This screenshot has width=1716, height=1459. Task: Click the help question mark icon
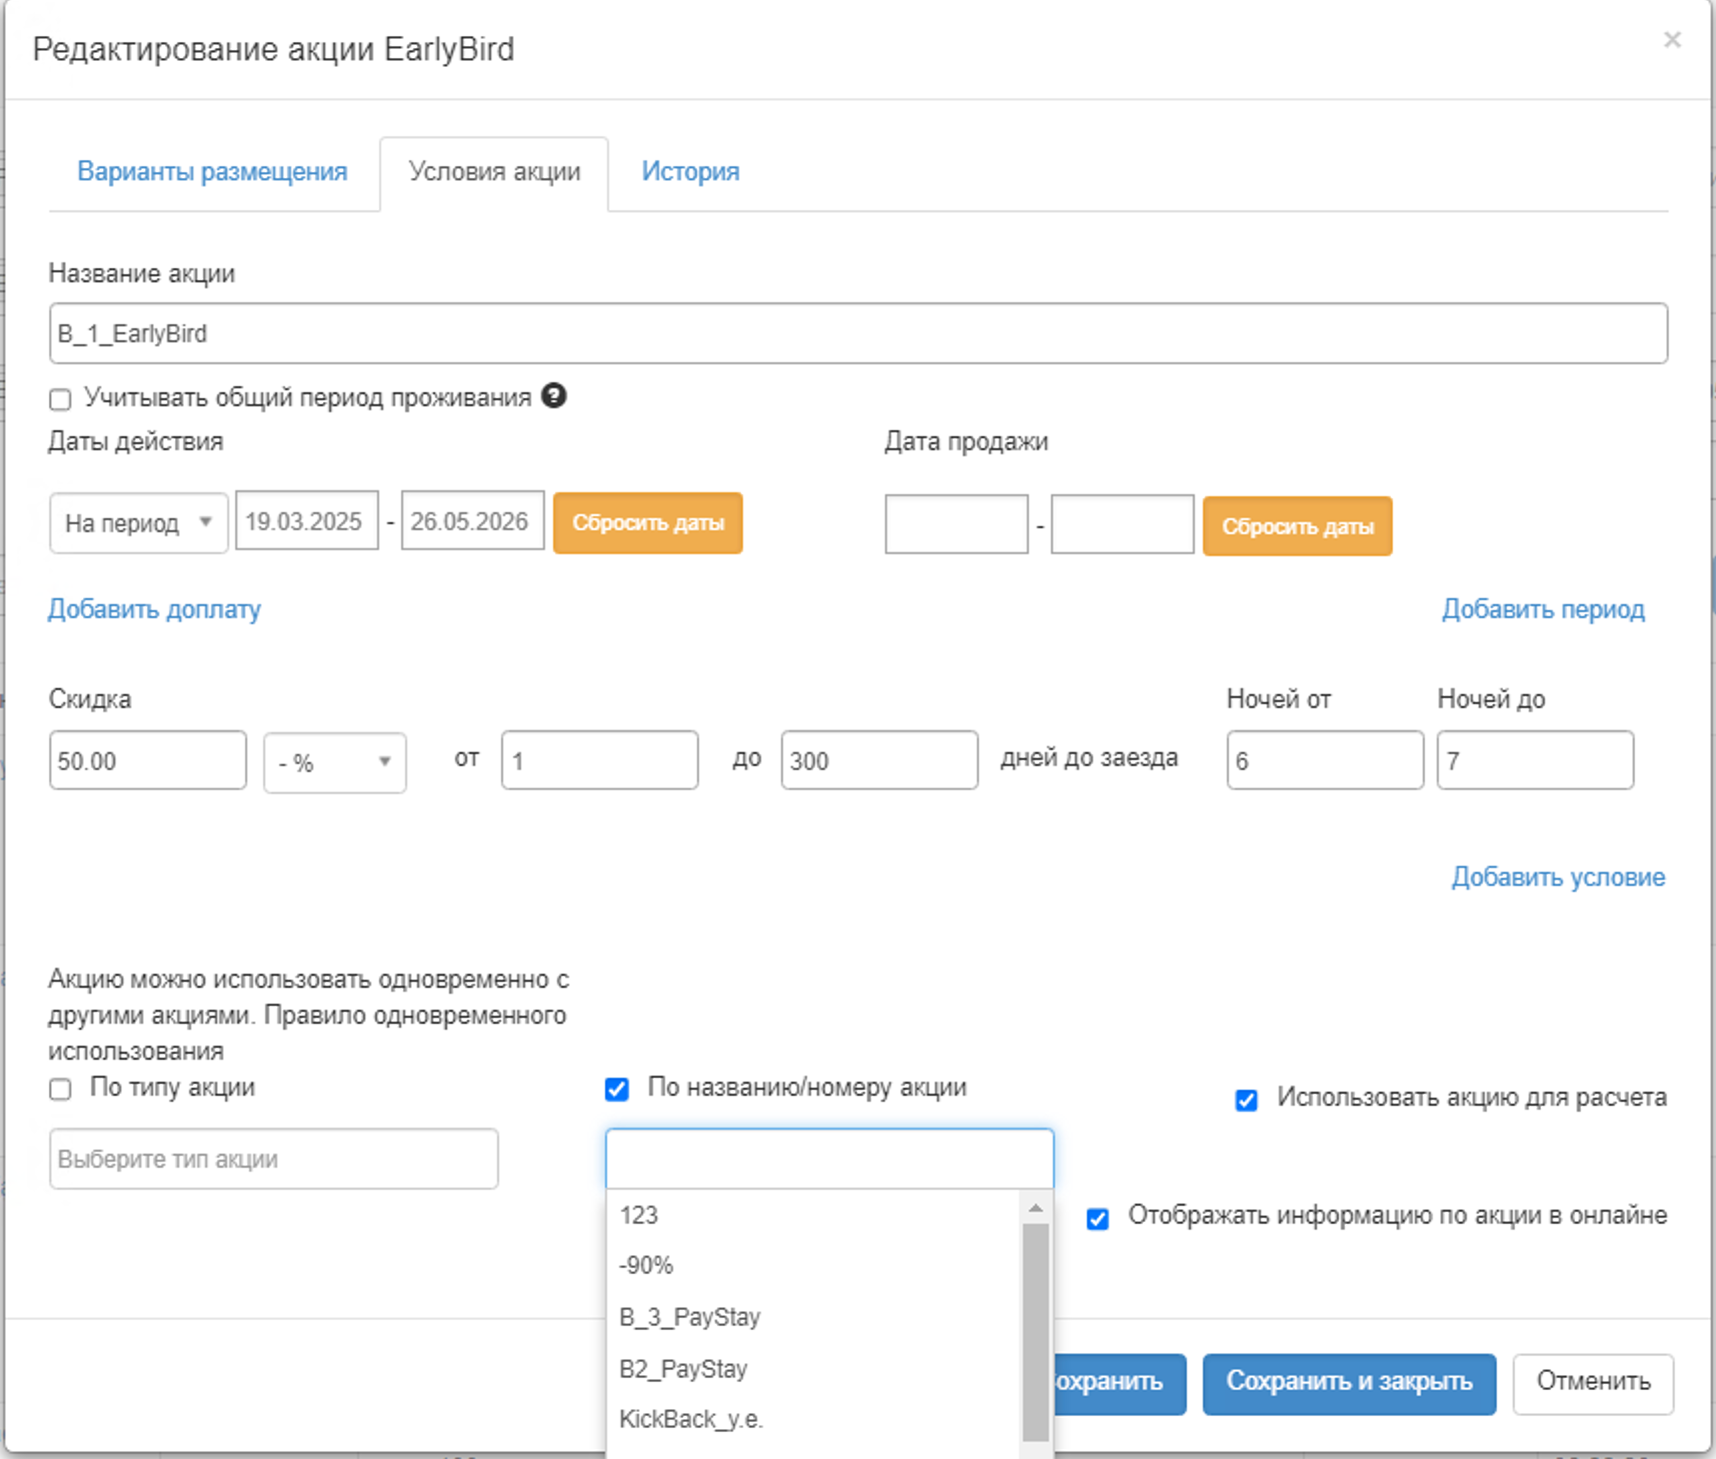click(554, 396)
